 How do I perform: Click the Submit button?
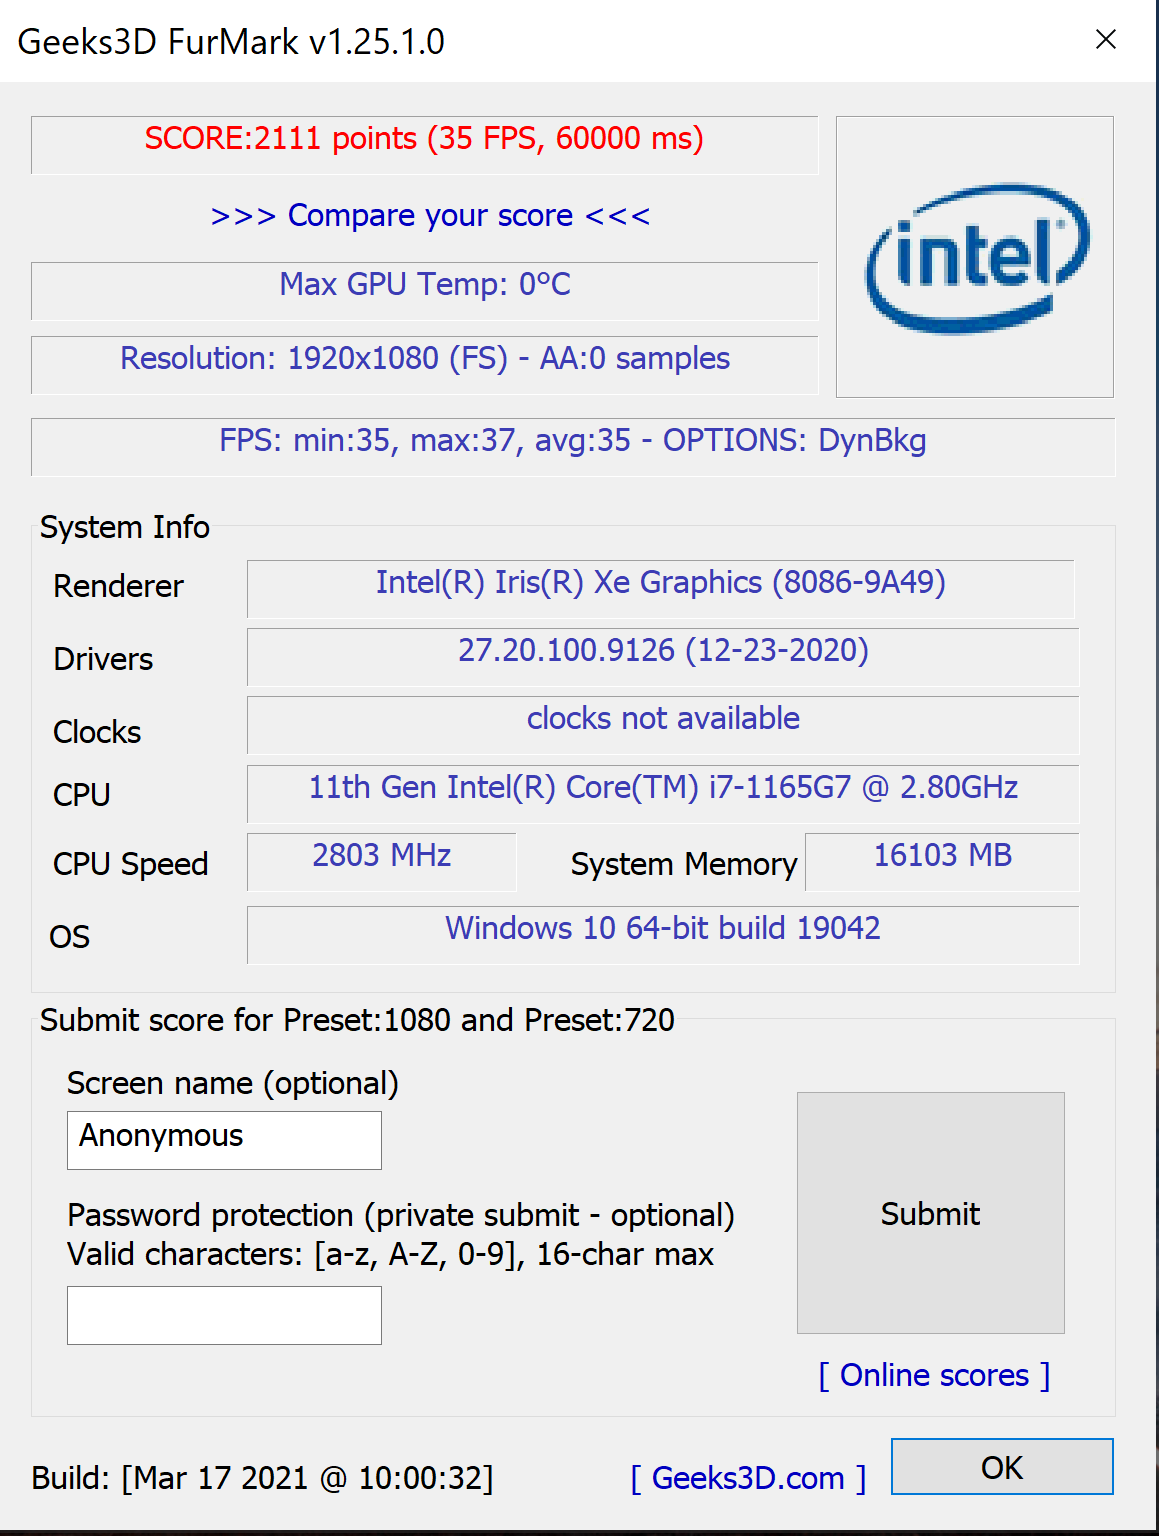click(x=930, y=1213)
